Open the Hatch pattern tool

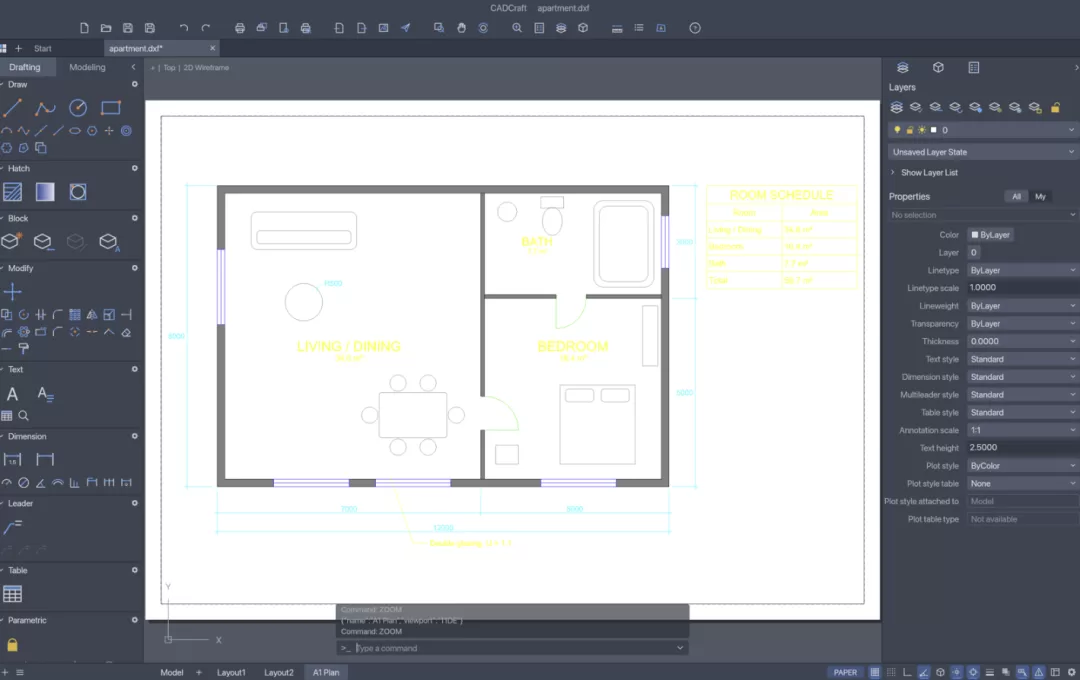pos(12,192)
